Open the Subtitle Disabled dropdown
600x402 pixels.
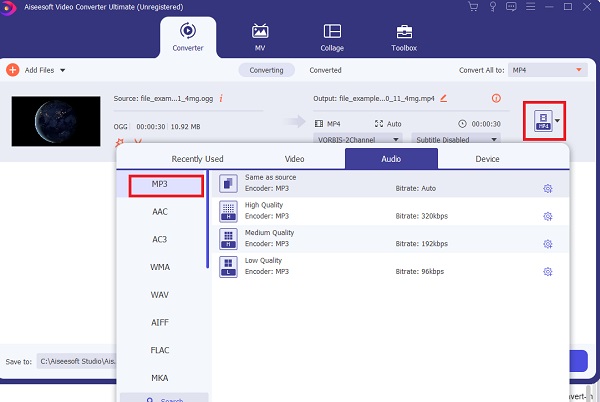tap(456, 139)
